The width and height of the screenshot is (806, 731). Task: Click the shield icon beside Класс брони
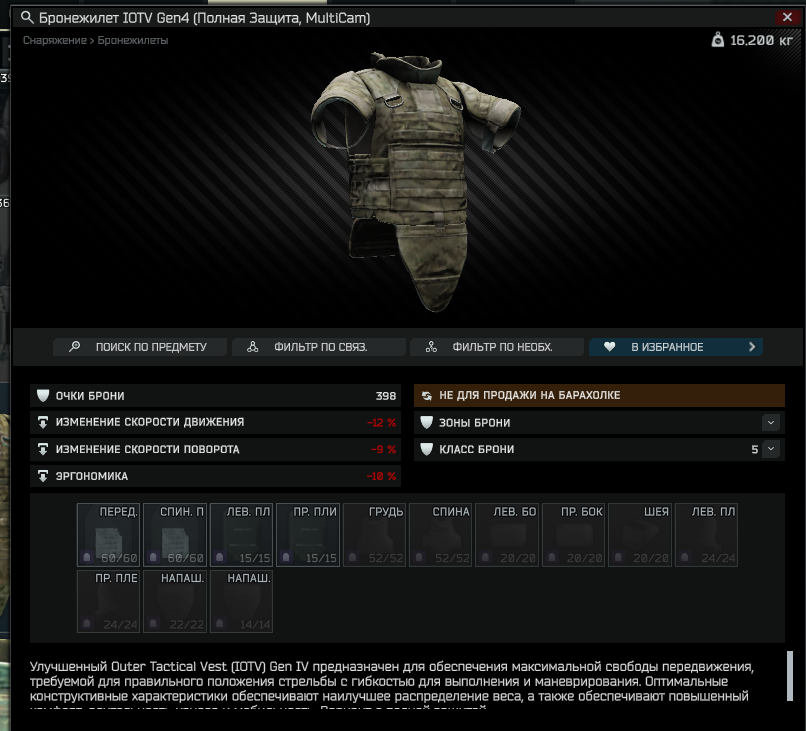pyautogui.click(x=426, y=449)
